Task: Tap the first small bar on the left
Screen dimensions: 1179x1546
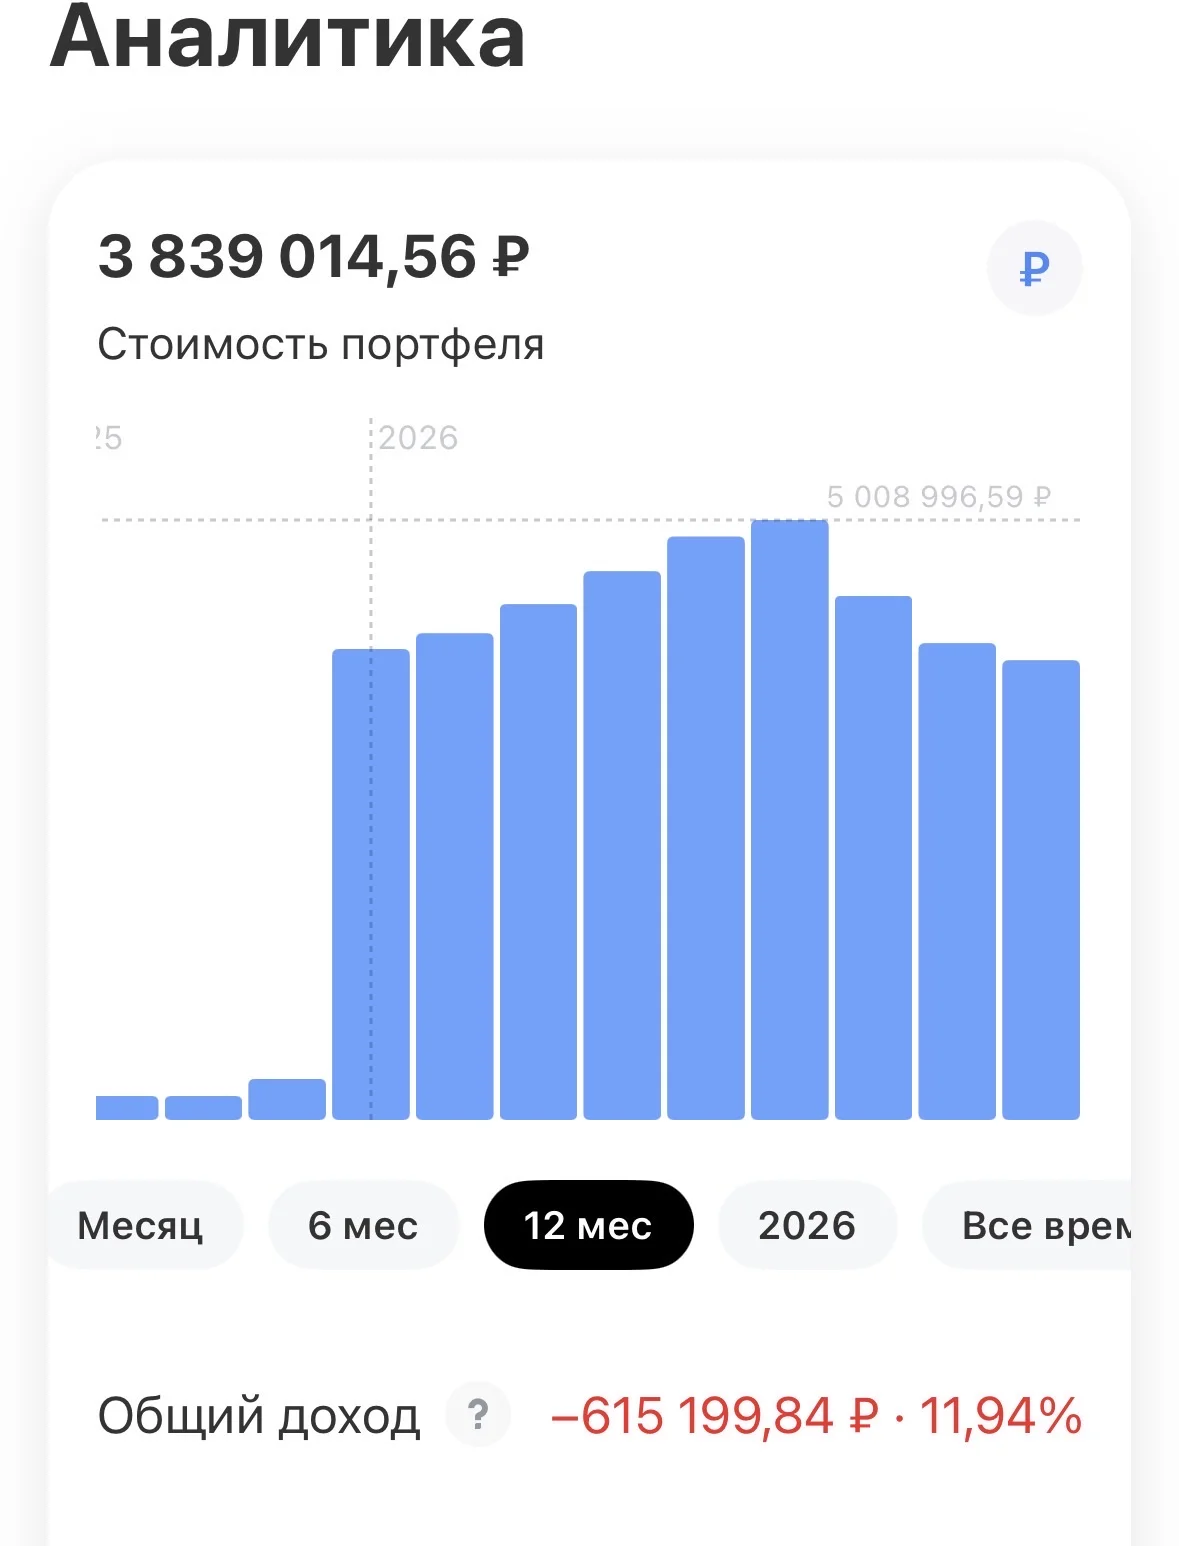Action: tap(127, 1108)
